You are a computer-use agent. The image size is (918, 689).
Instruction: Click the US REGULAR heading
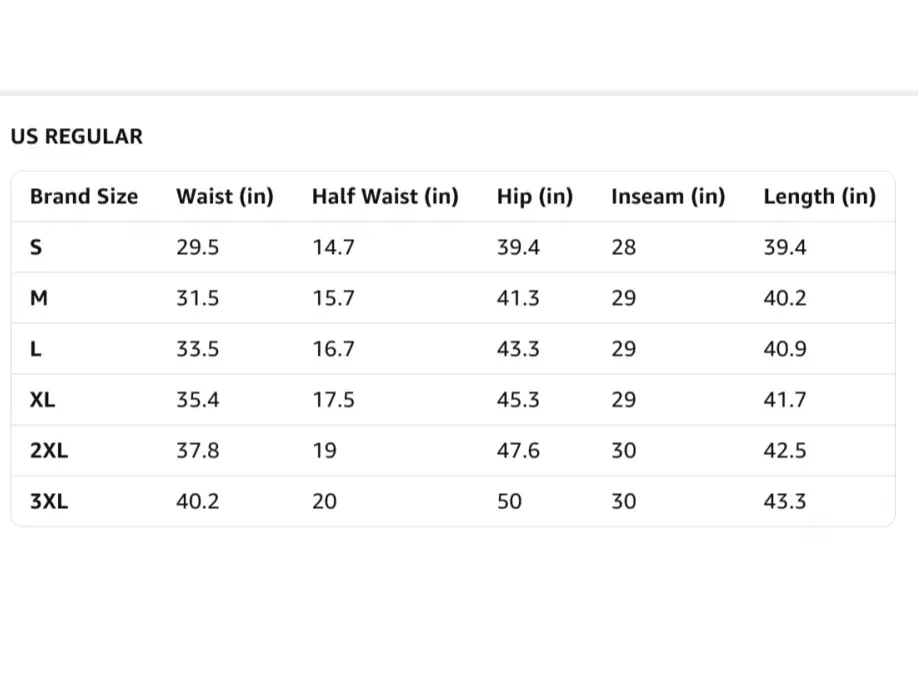pyautogui.click(x=77, y=137)
